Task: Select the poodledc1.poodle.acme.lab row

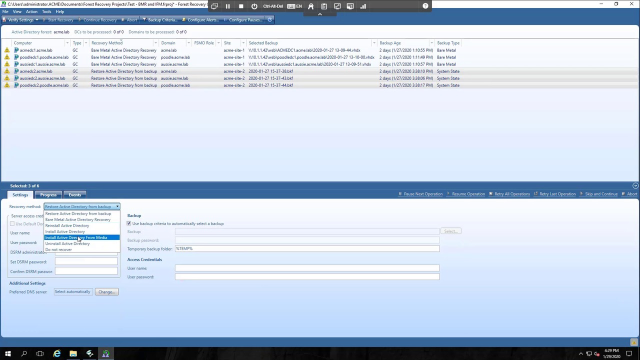Action: (320, 57)
